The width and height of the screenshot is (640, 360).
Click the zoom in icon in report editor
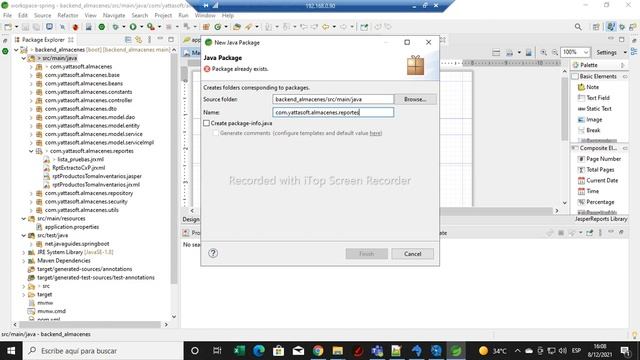(x=543, y=53)
